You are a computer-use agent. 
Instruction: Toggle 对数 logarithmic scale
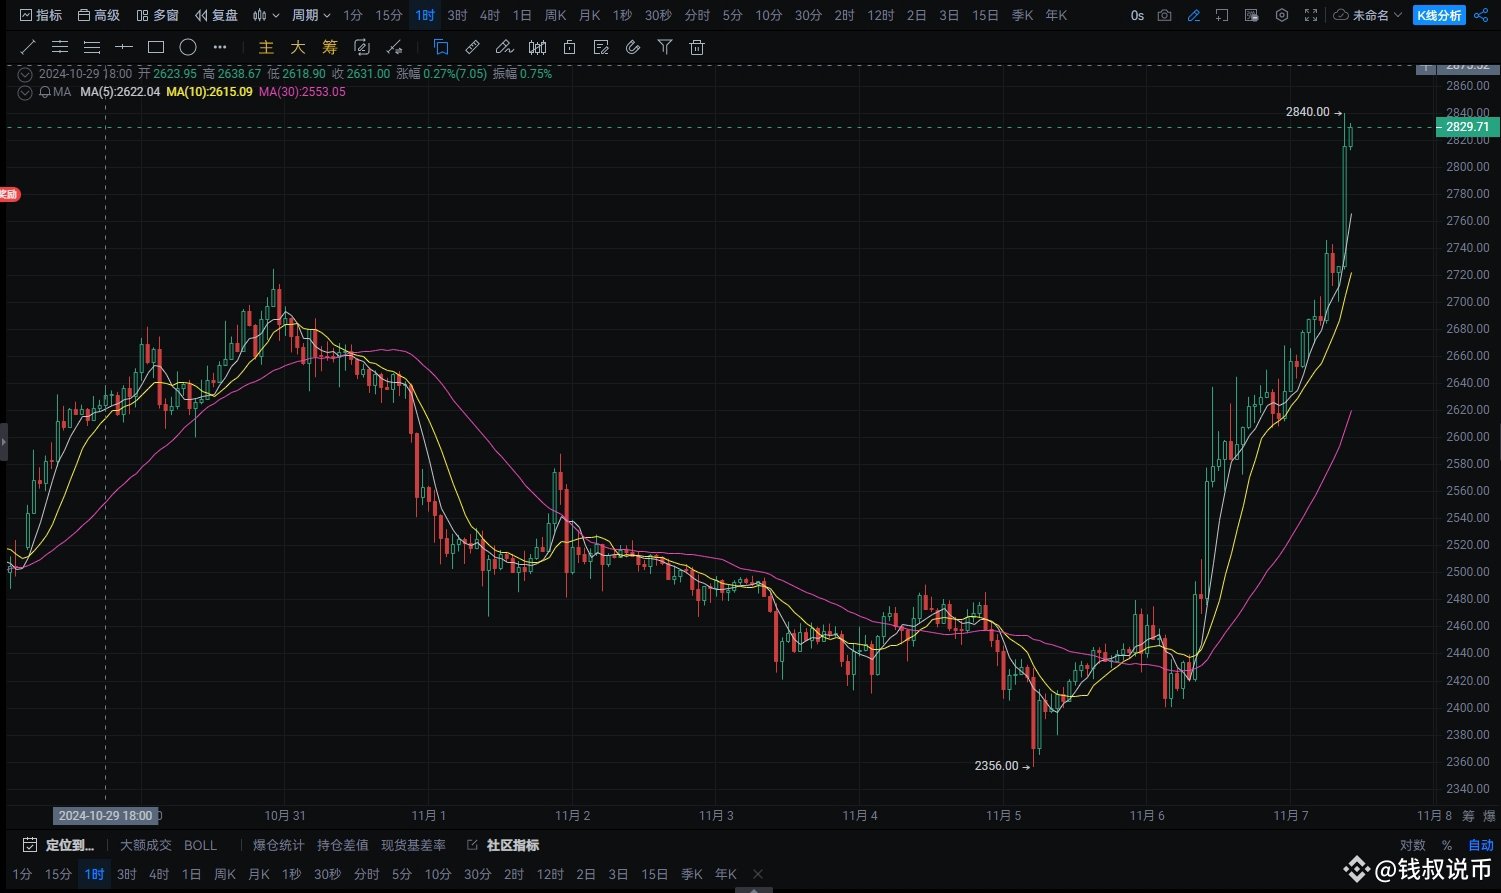(x=1413, y=845)
